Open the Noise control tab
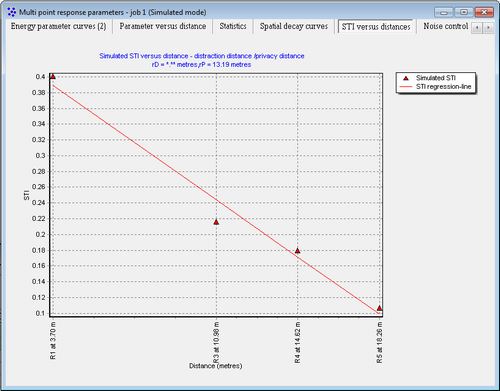 (x=446, y=26)
